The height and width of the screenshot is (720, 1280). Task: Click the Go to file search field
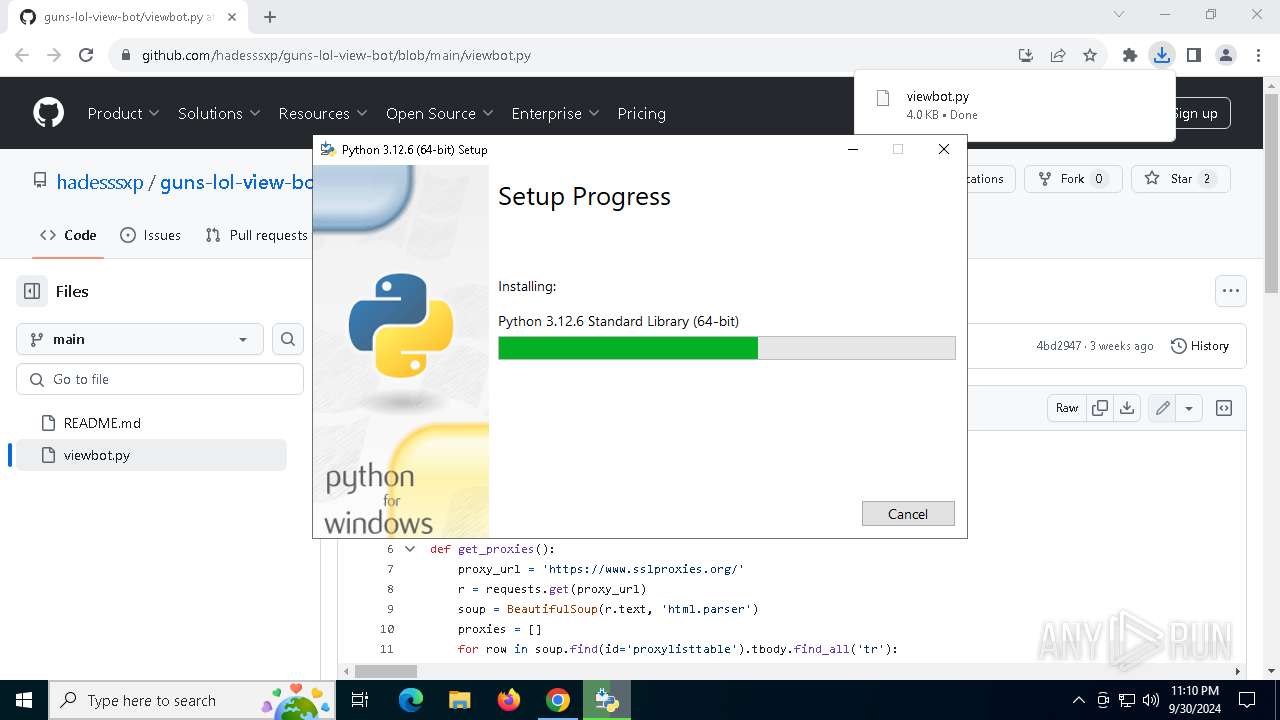160,379
